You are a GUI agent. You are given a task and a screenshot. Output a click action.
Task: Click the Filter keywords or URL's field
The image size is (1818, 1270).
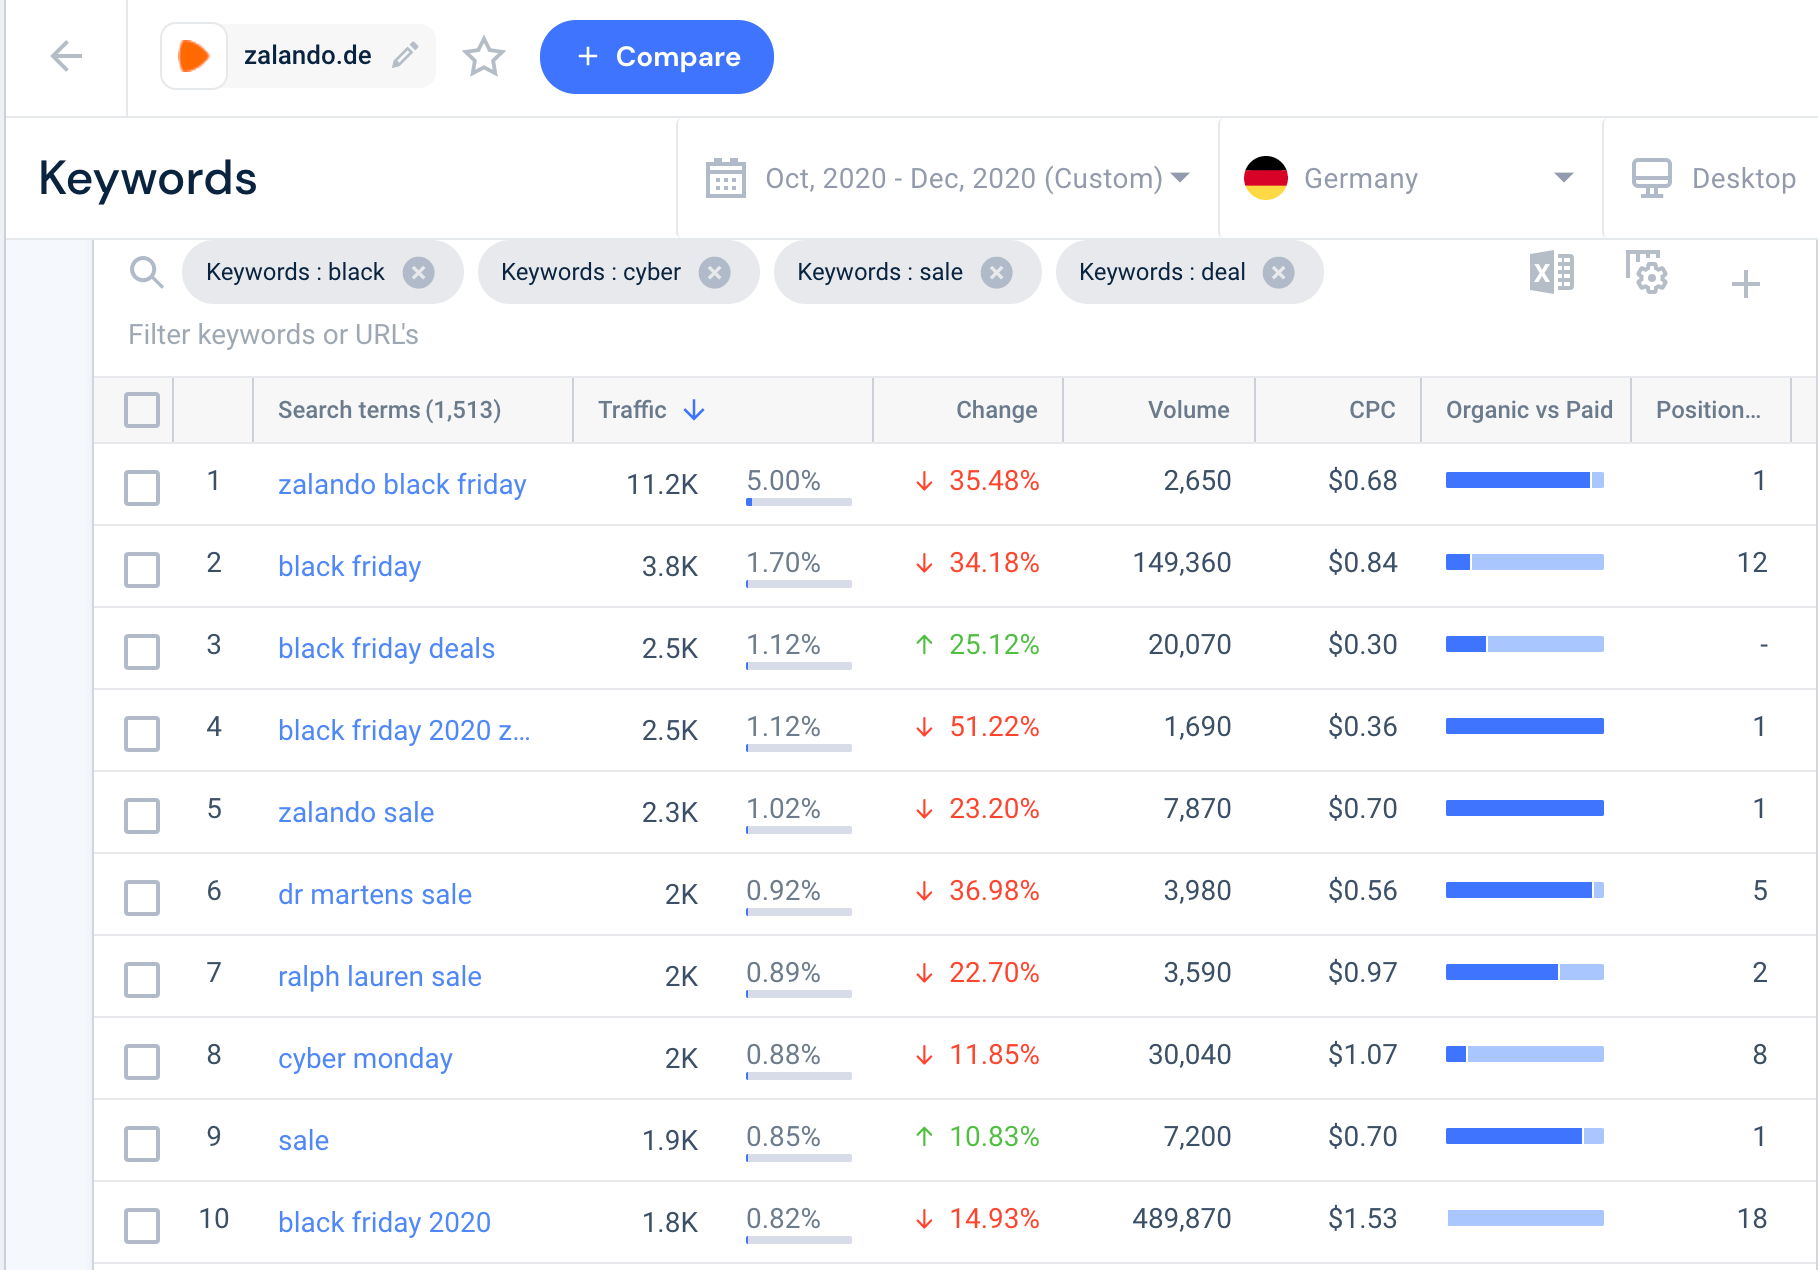pyautogui.click(x=273, y=335)
